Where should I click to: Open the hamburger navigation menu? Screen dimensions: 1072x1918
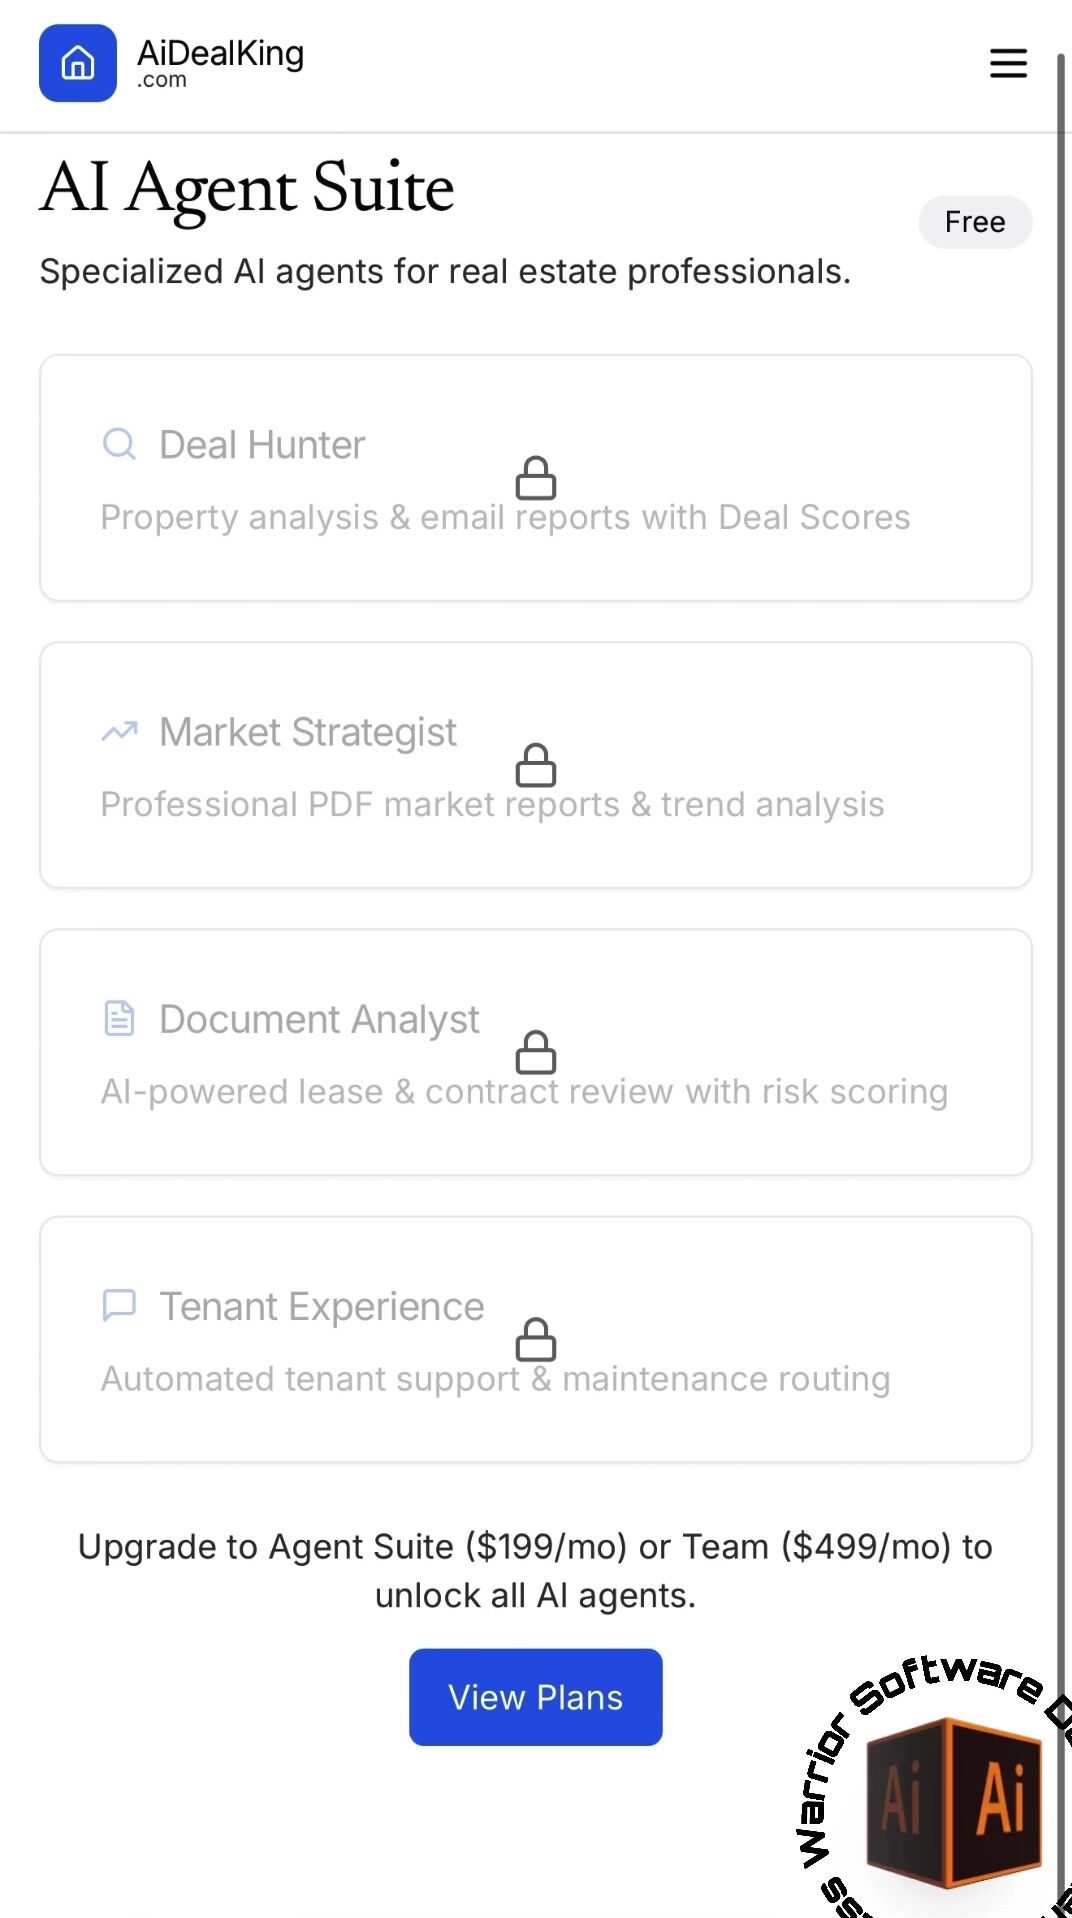pos(1008,63)
